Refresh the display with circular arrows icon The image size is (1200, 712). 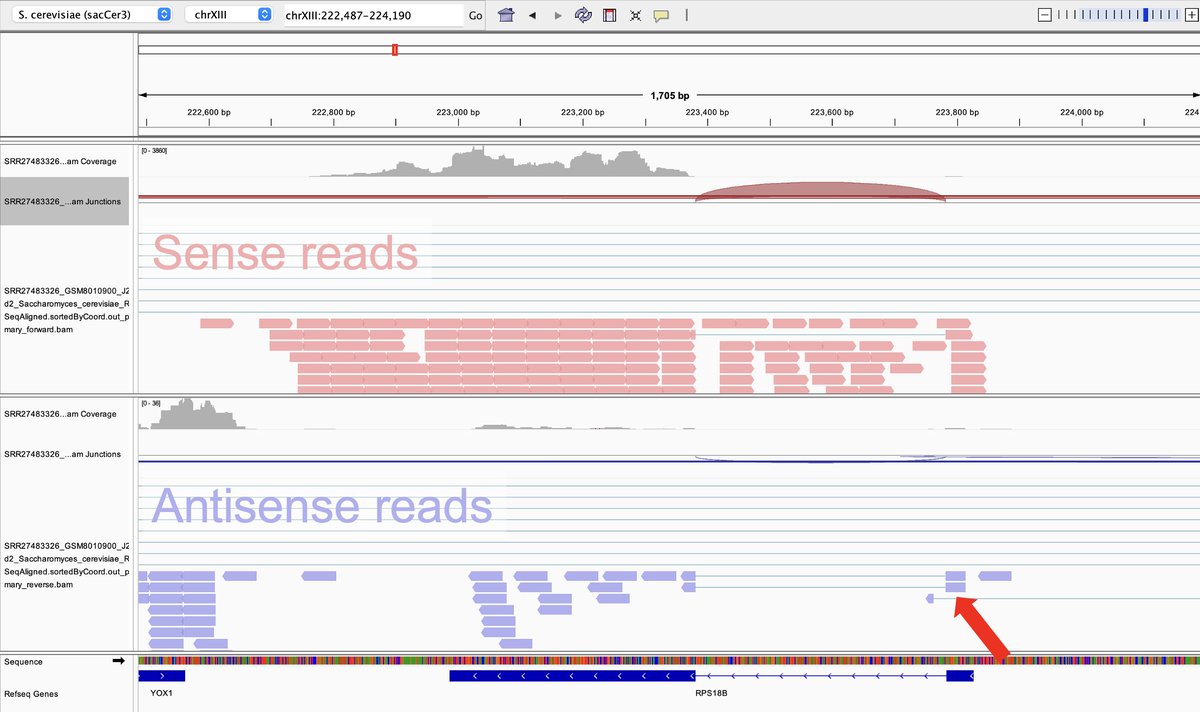583,15
